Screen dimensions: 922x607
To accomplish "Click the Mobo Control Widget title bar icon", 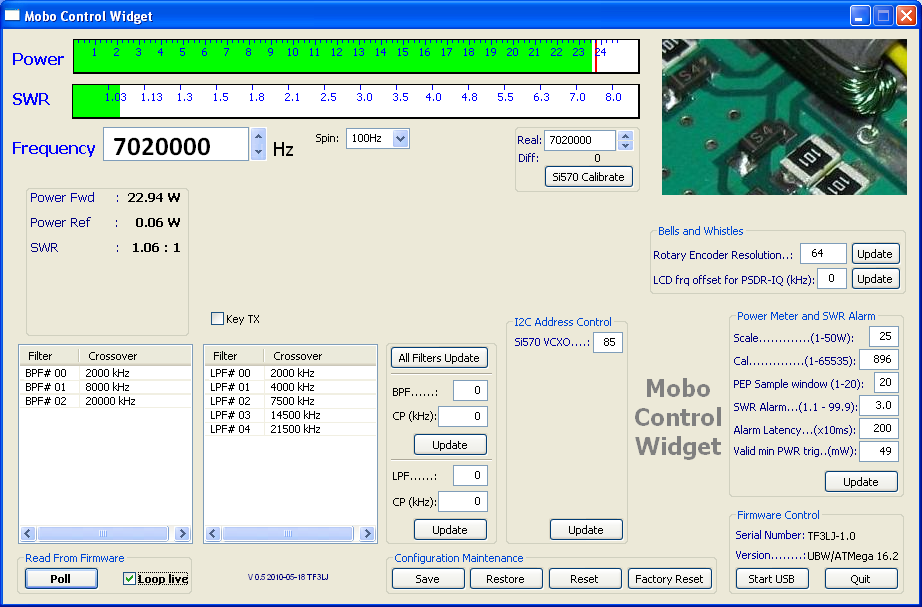I will (13, 15).
